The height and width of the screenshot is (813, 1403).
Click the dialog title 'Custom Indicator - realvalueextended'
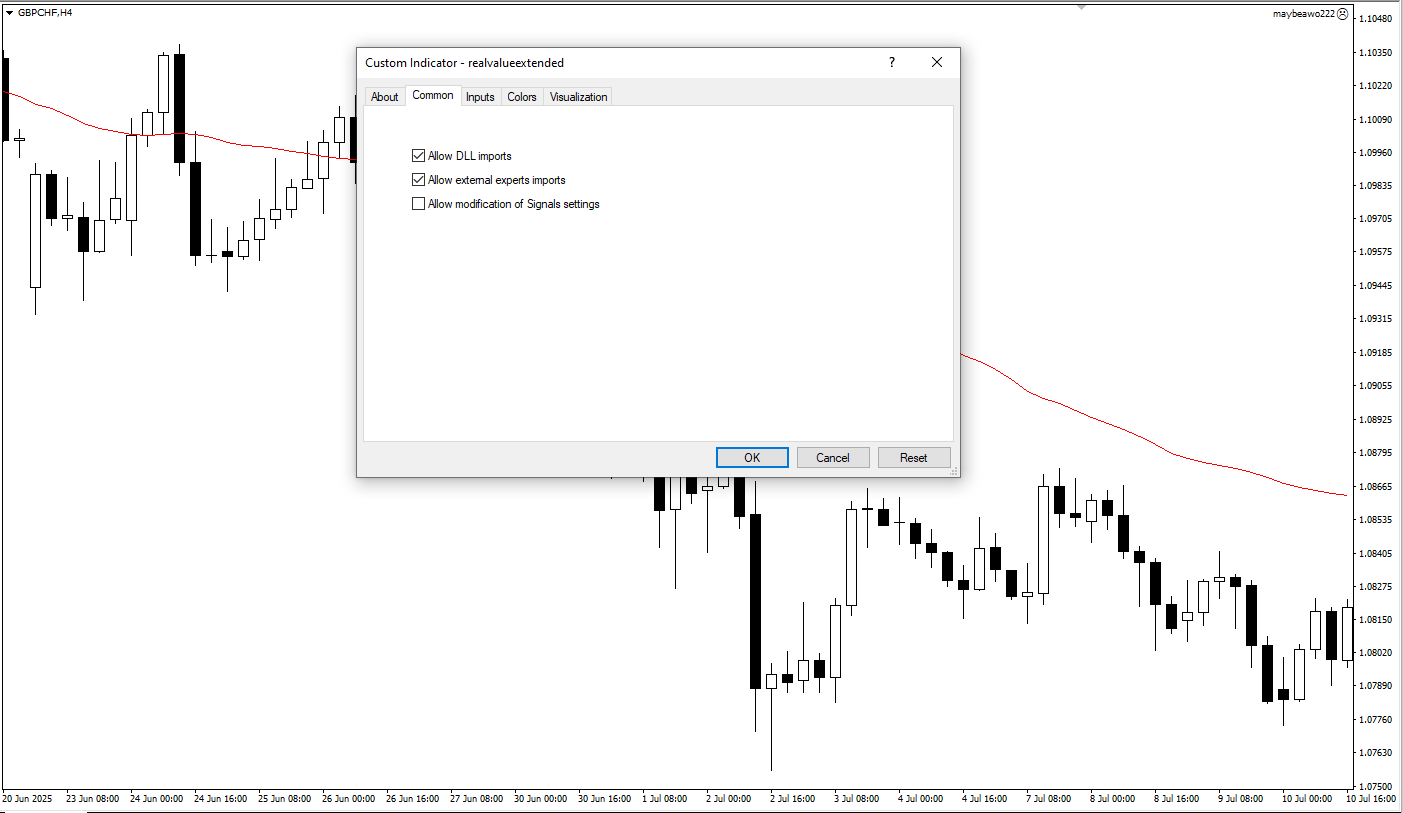[x=465, y=63]
